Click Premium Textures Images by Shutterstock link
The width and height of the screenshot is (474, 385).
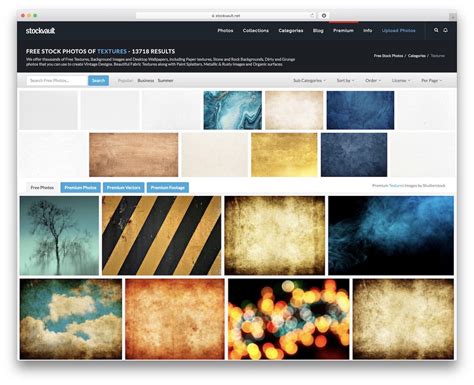tap(409, 185)
